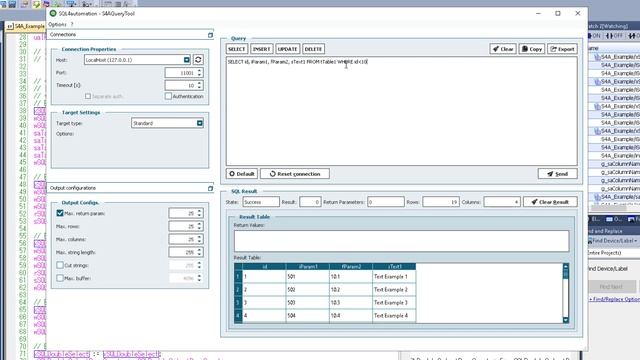Increase Max. return param stepper
This screenshot has width=640, height=360.
click(200, 211)
